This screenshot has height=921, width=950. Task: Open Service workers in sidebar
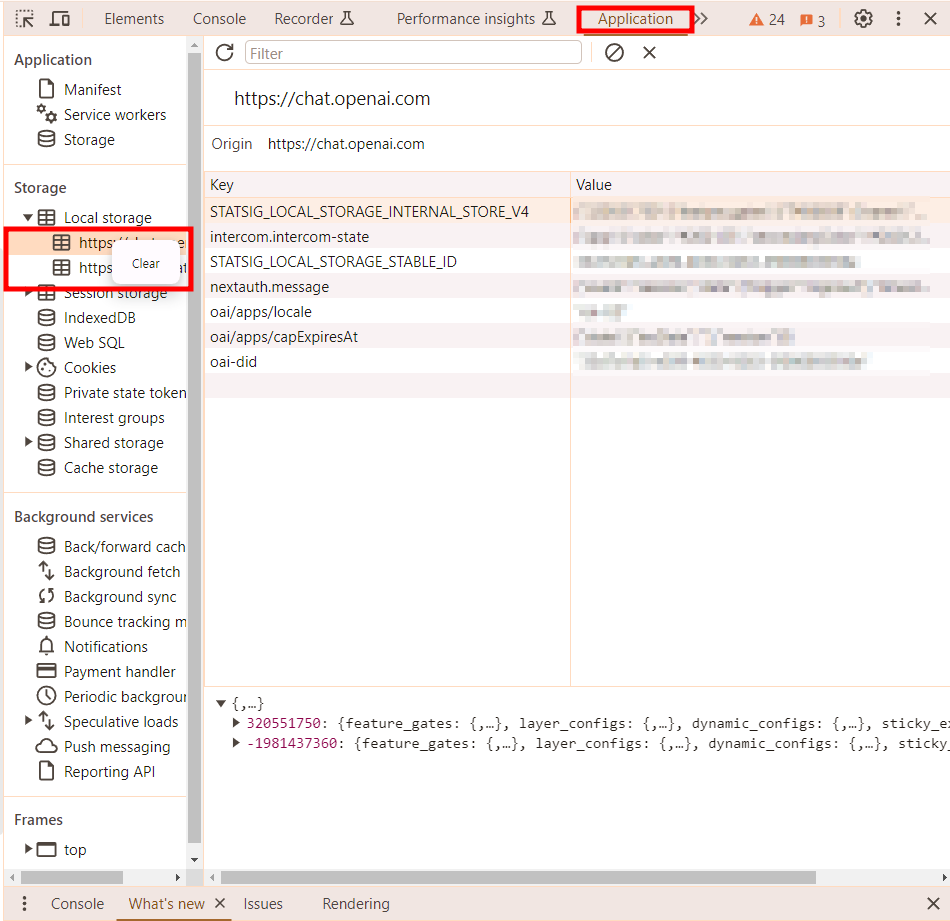pos(115,115)
